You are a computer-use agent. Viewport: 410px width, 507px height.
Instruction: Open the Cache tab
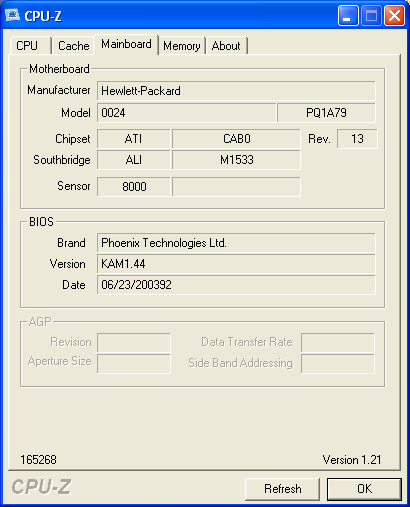click(73, 46)
